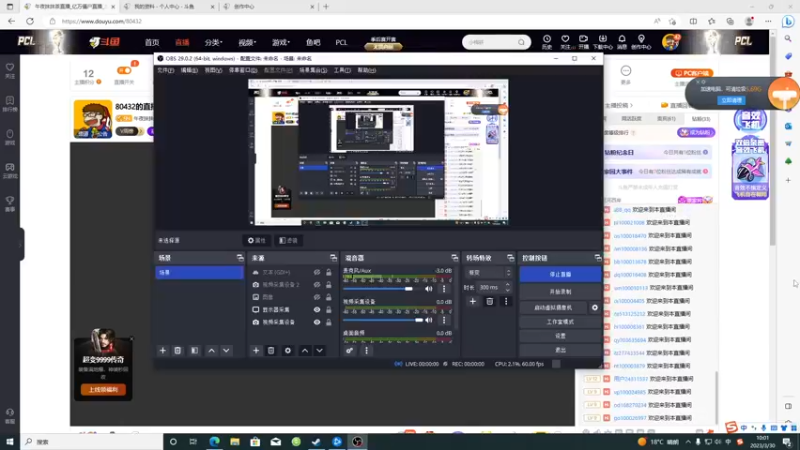Screen dimensions: 800x450
Task: Adjust 麦克风/Aux volume slider
Action: 381,289
